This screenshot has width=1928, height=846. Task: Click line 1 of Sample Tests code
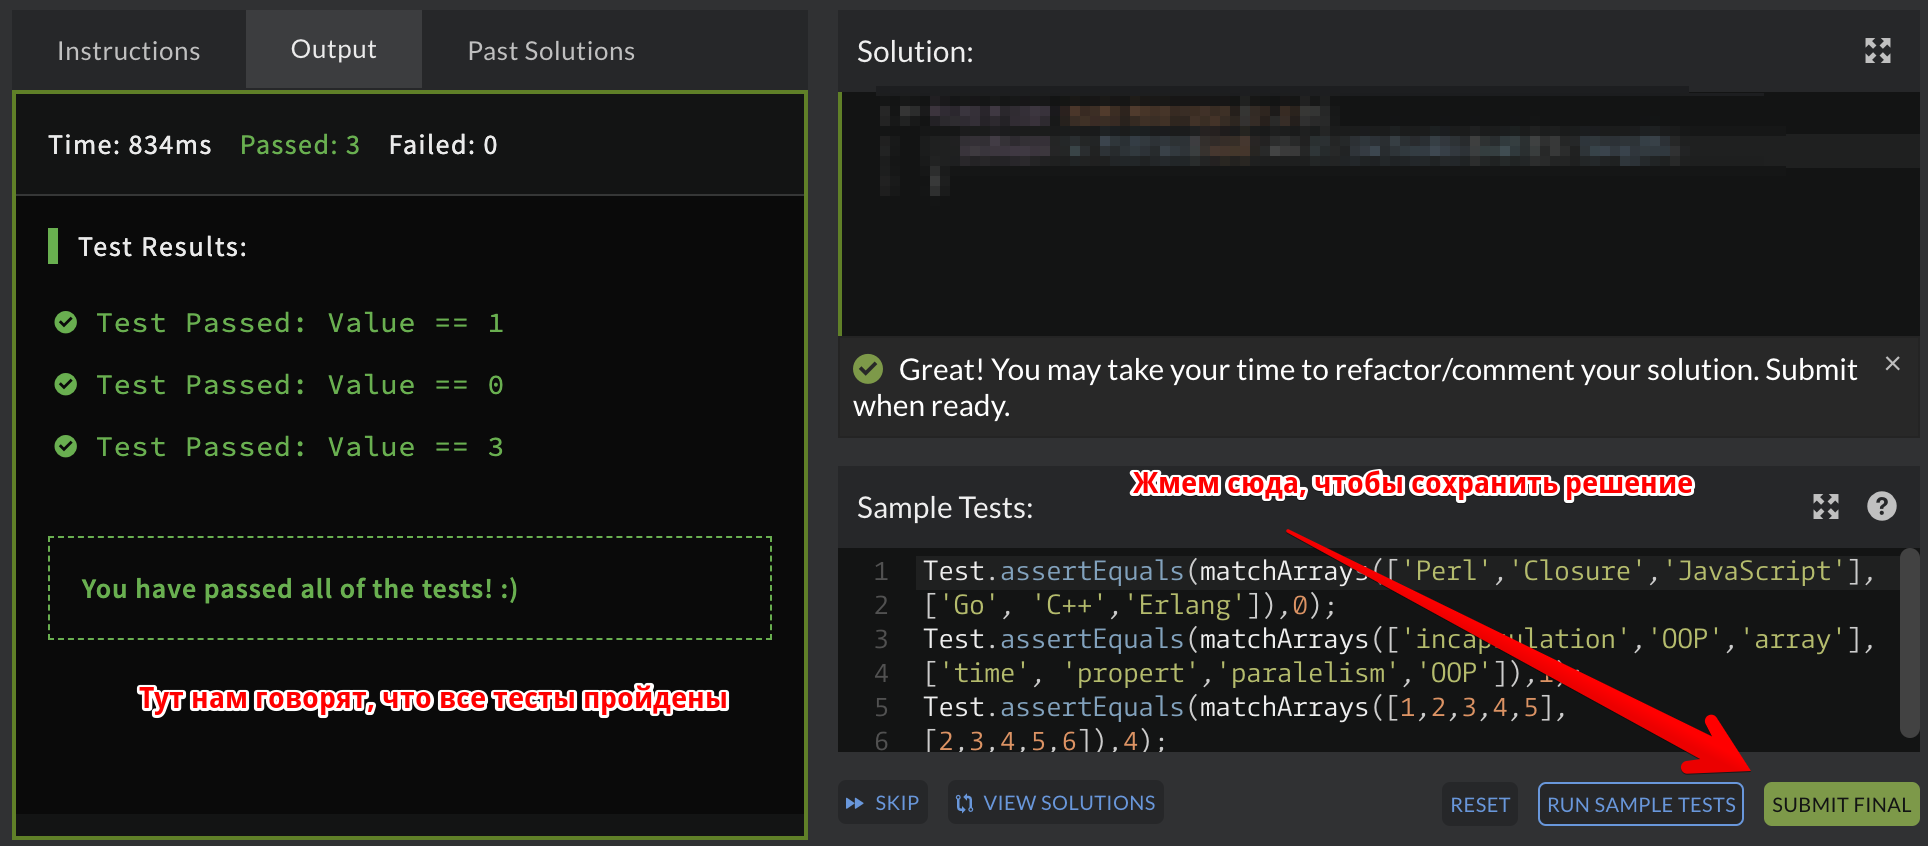pyautogui.click(x=1400, y=571)
